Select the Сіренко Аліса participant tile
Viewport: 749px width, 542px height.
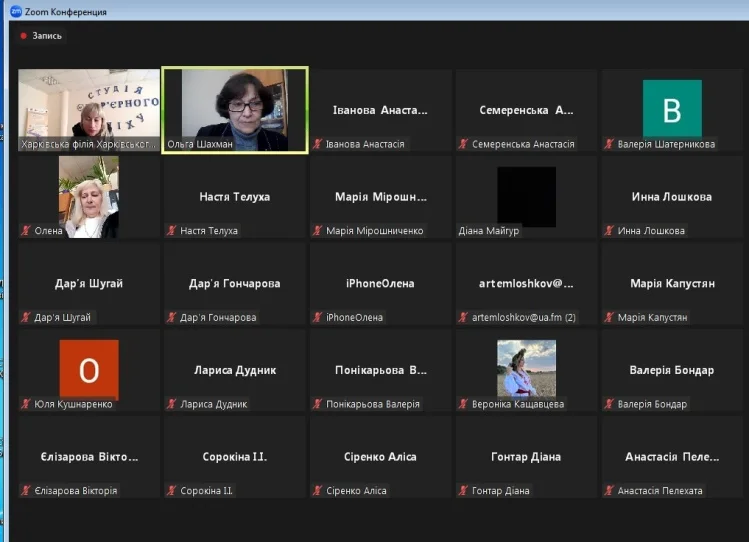[x=380, y=457]
